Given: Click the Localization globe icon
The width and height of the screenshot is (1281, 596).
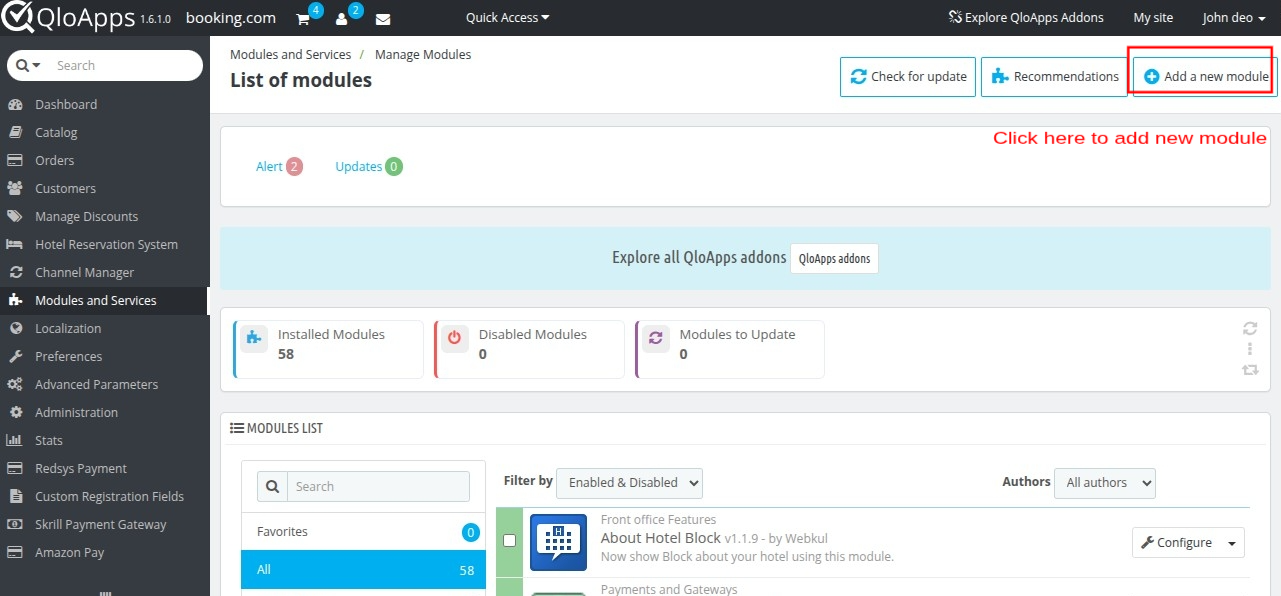Looking at the screenshot, I should pos(15,328).
